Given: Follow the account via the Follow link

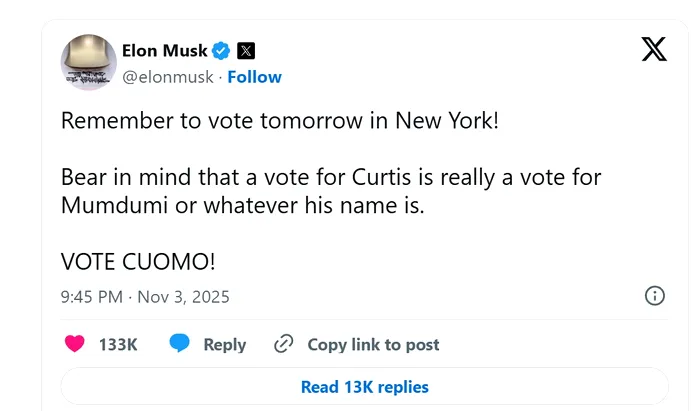Looking at the screenshot, I should tap(255, 77).
